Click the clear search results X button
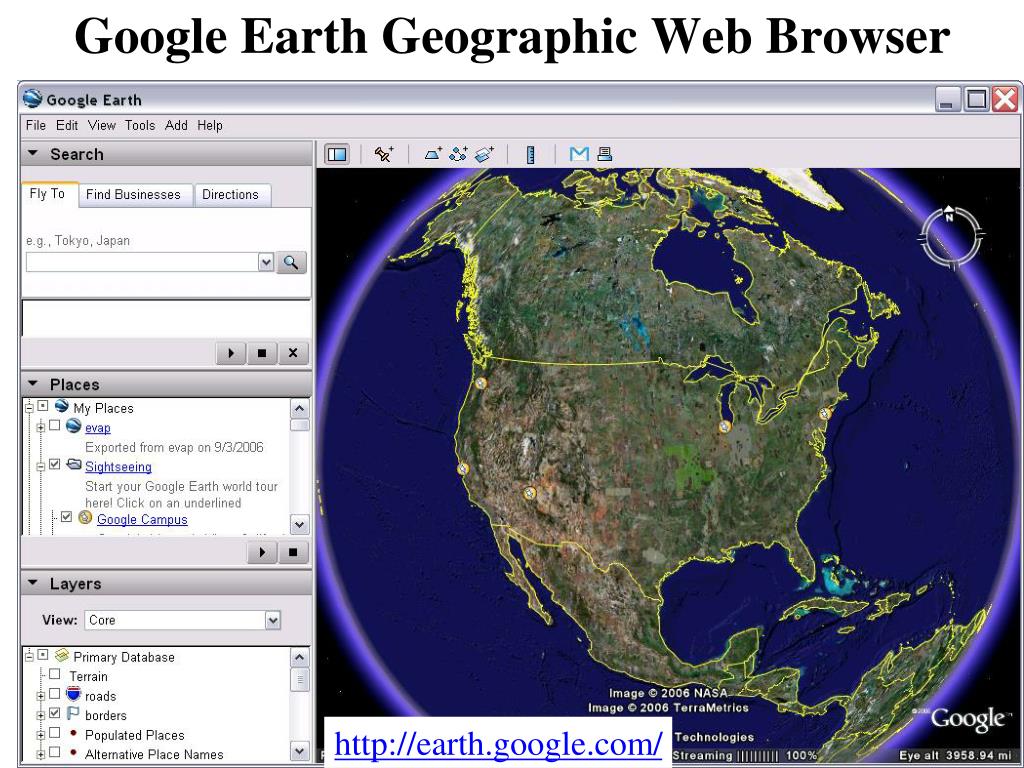The width and height of the screenshot is (1024, 768). coord(293,353)
